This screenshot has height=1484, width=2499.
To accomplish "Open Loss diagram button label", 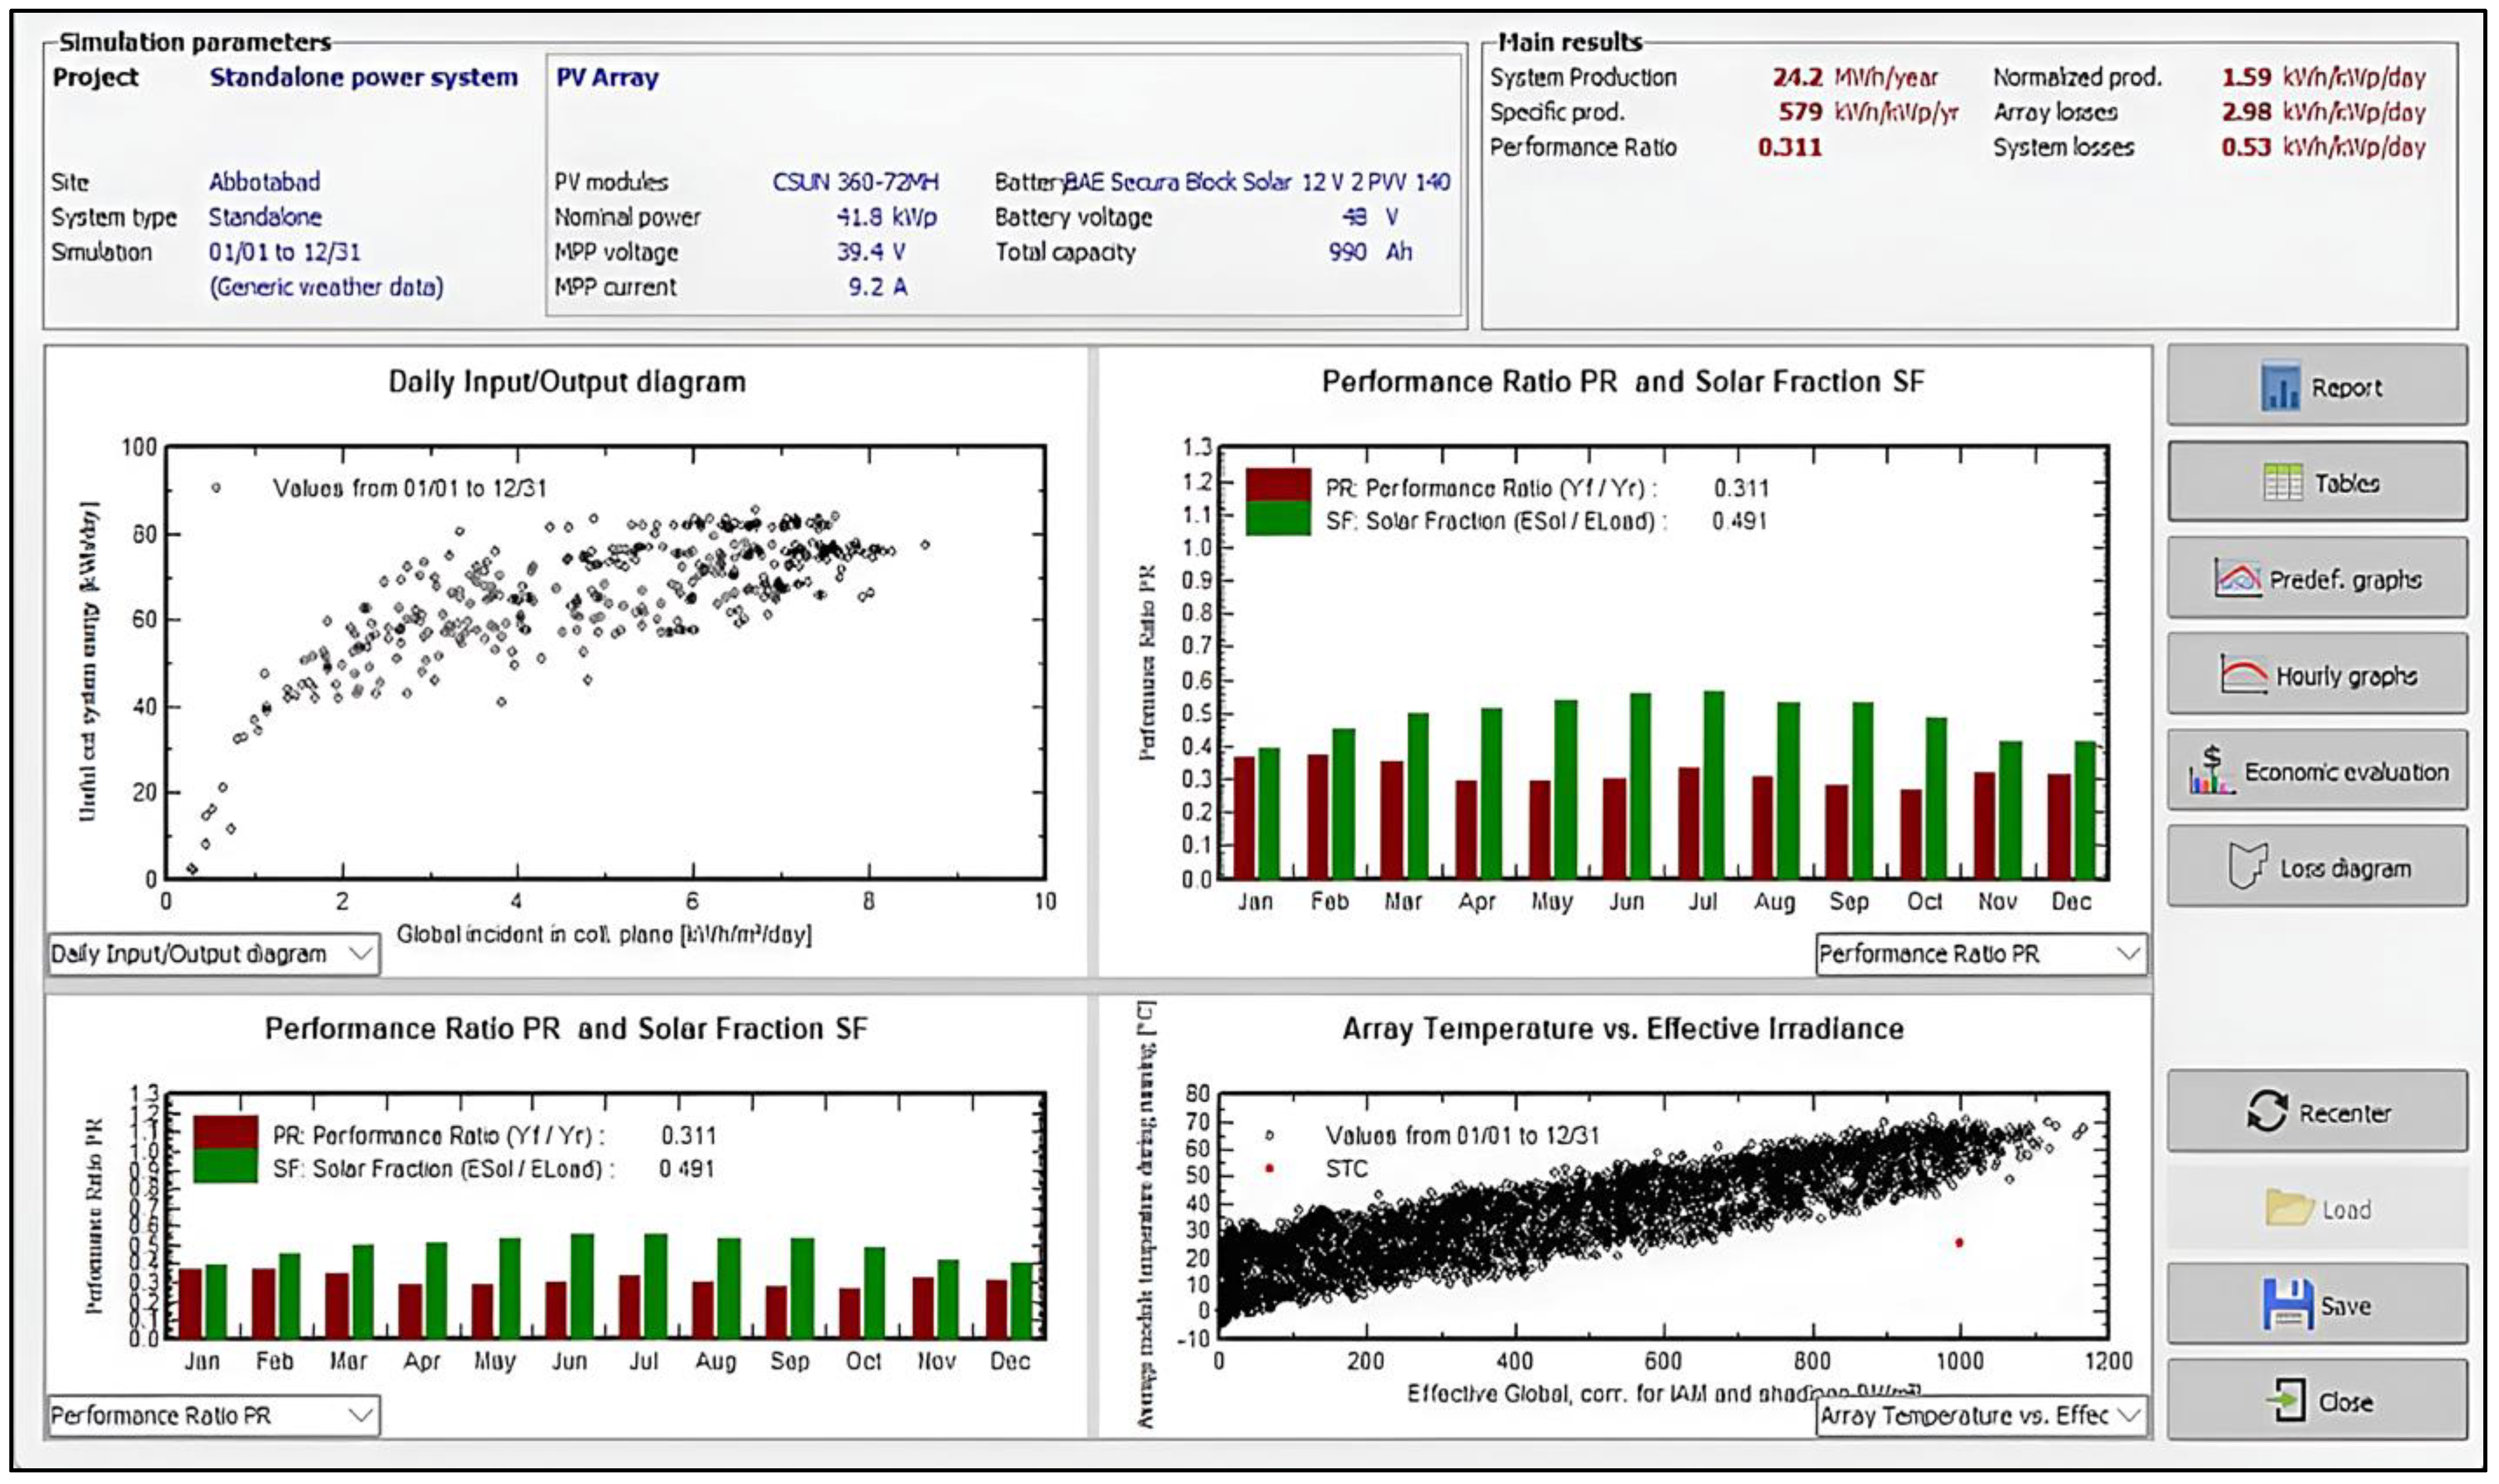I will [2345, 868].
